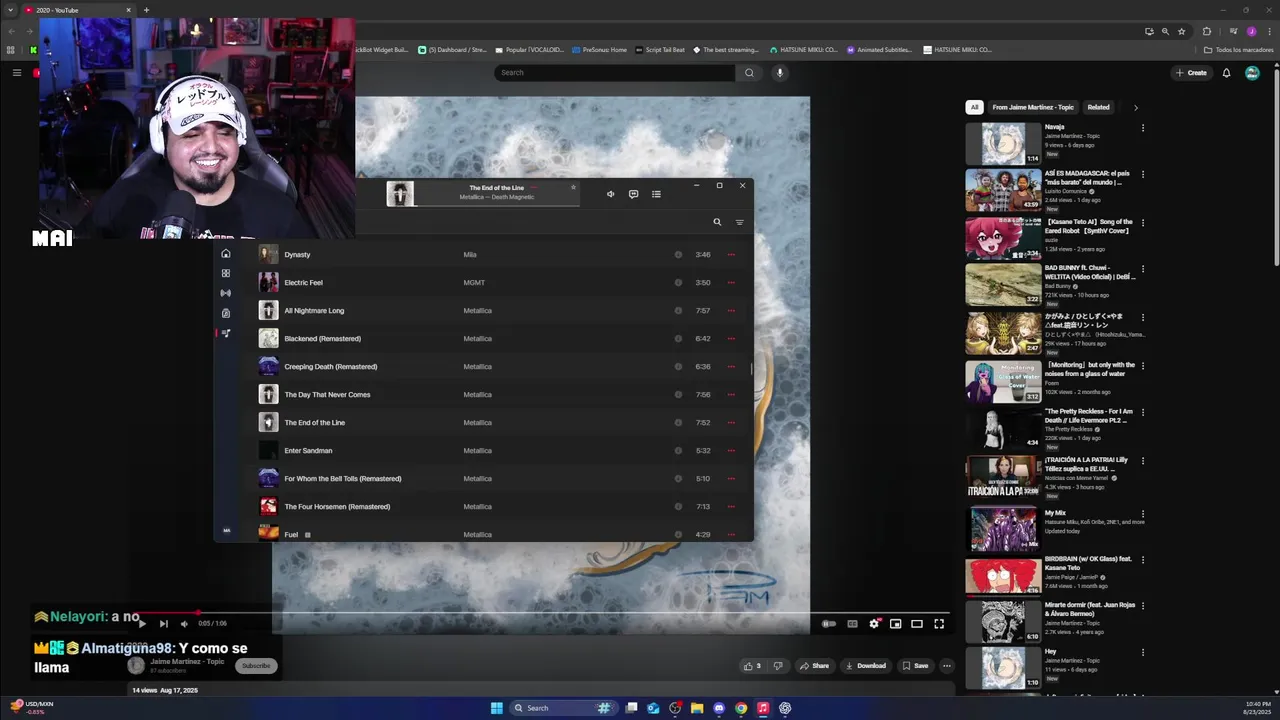This screenshot has width=1280, height=720.
Task: Click the Share button under the video
Action: tap(814, 666)
